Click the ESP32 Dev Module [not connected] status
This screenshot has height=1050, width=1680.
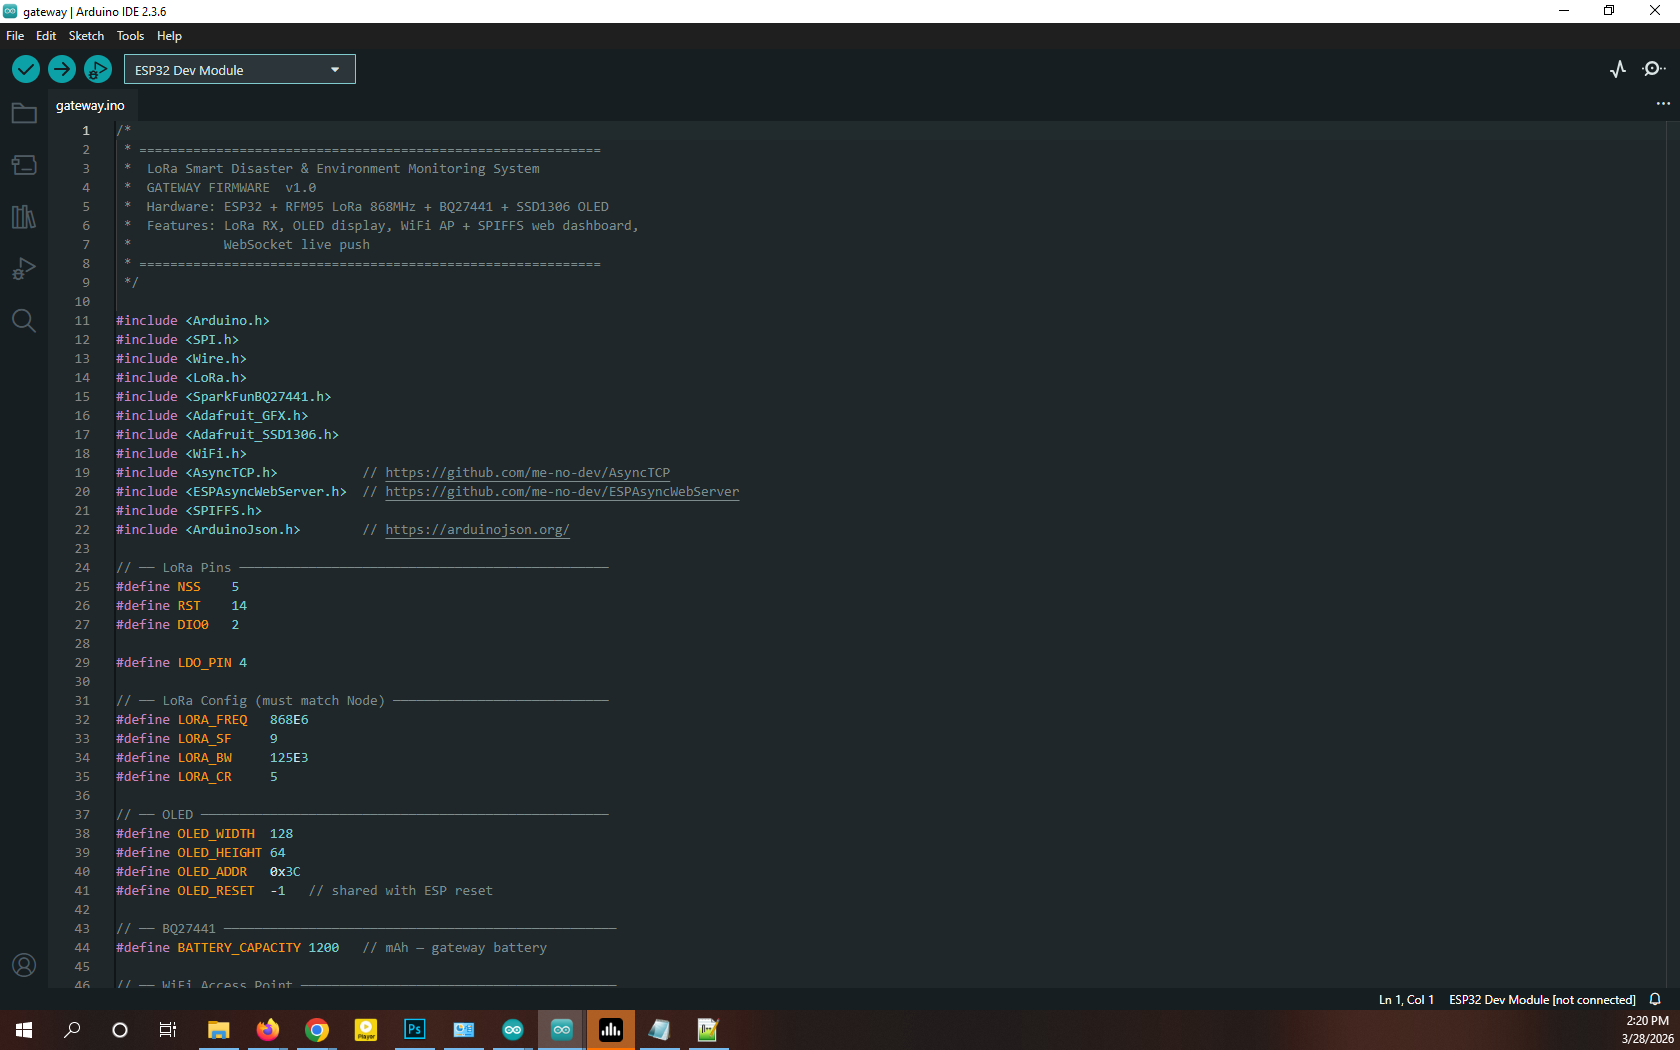pos(1542,999)
